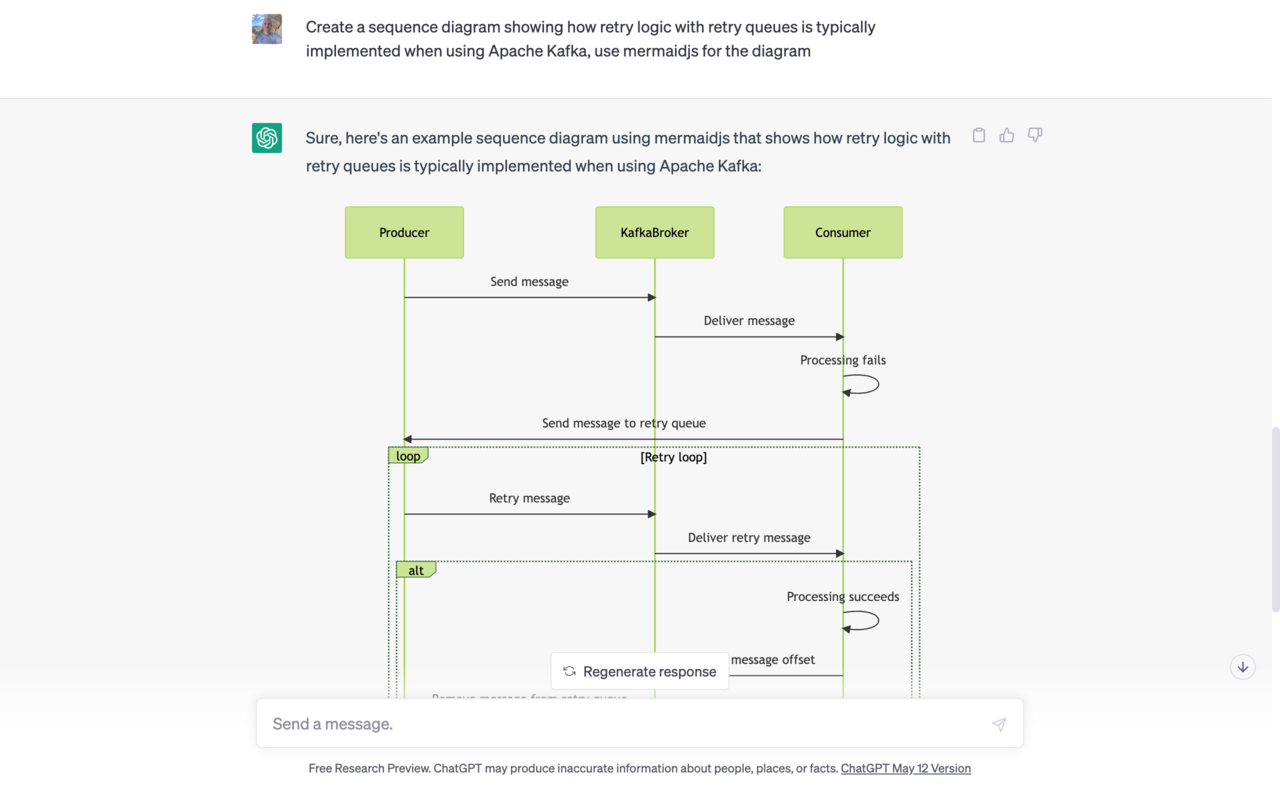Click the Retry loop label text
This screenshot has height=800, width=1280.
tap(673, 457)
